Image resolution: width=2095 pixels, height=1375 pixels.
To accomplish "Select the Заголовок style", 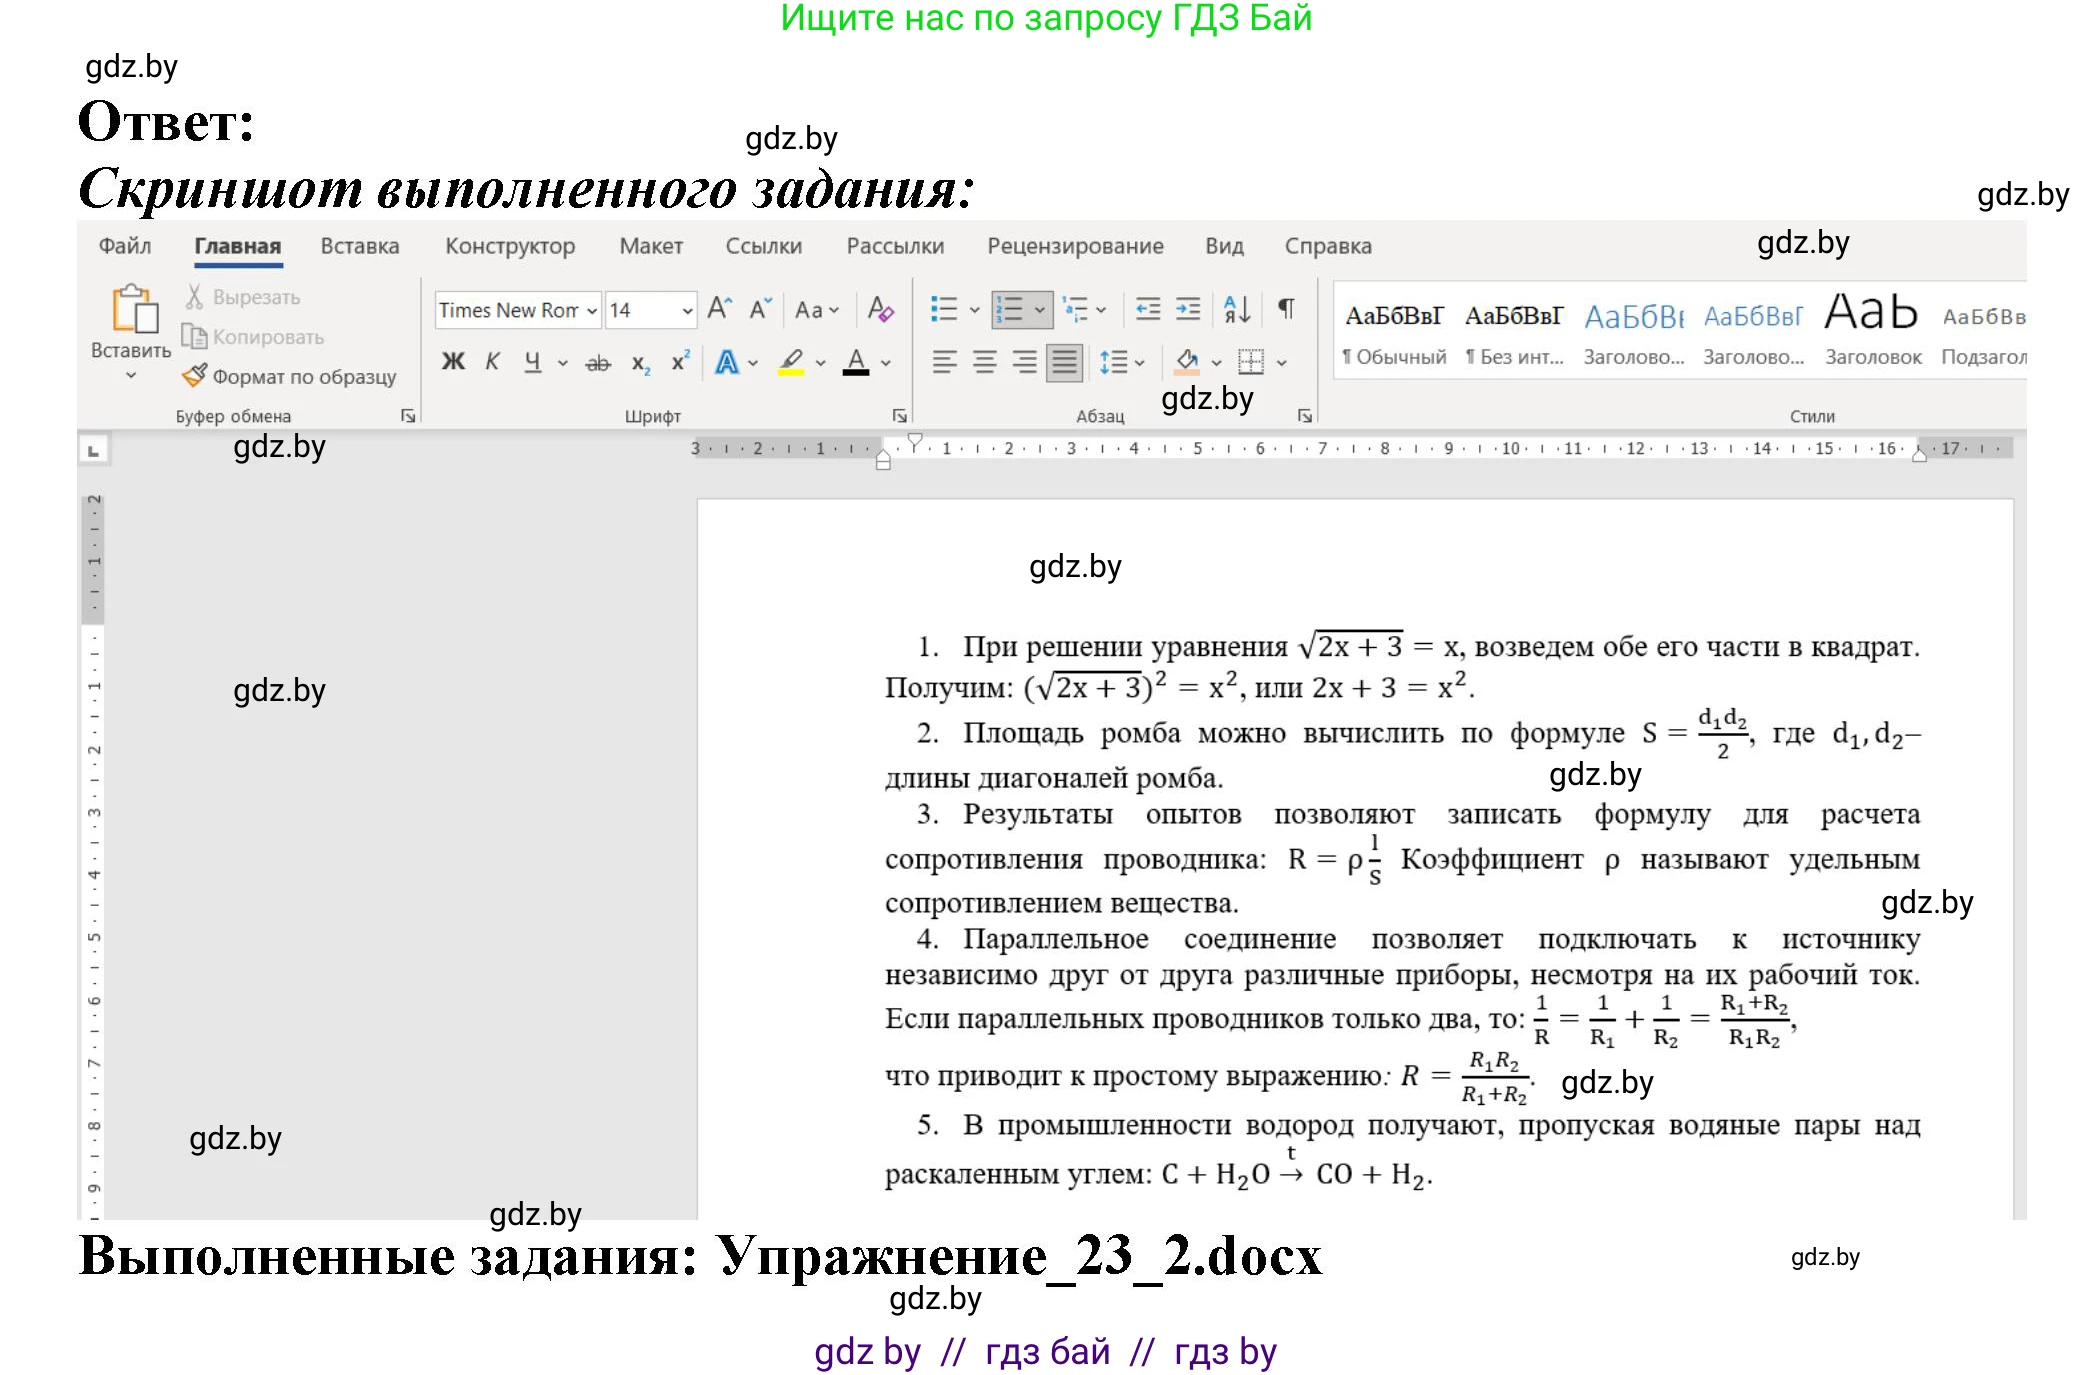I will click(1872, 330).
